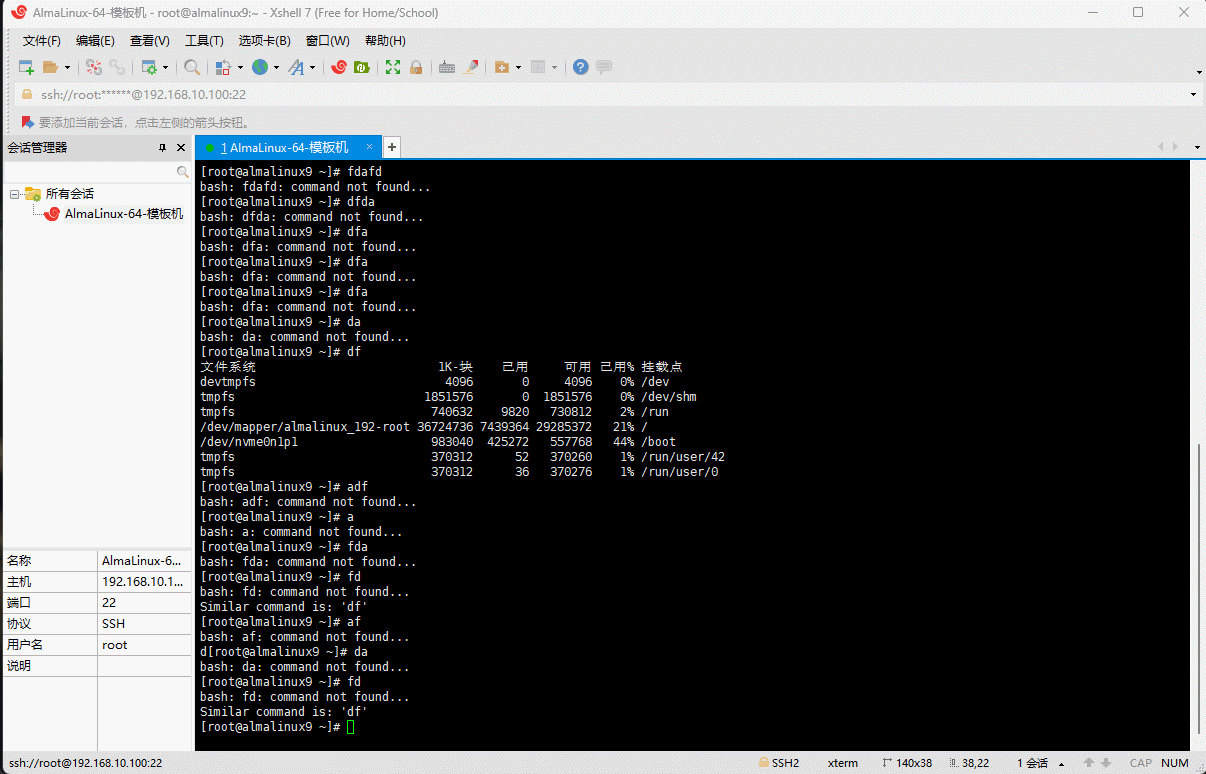Viewport: 1206px width, 774px height.
Task: Open Help via blue question mark icon
Action: click(580, 67)
